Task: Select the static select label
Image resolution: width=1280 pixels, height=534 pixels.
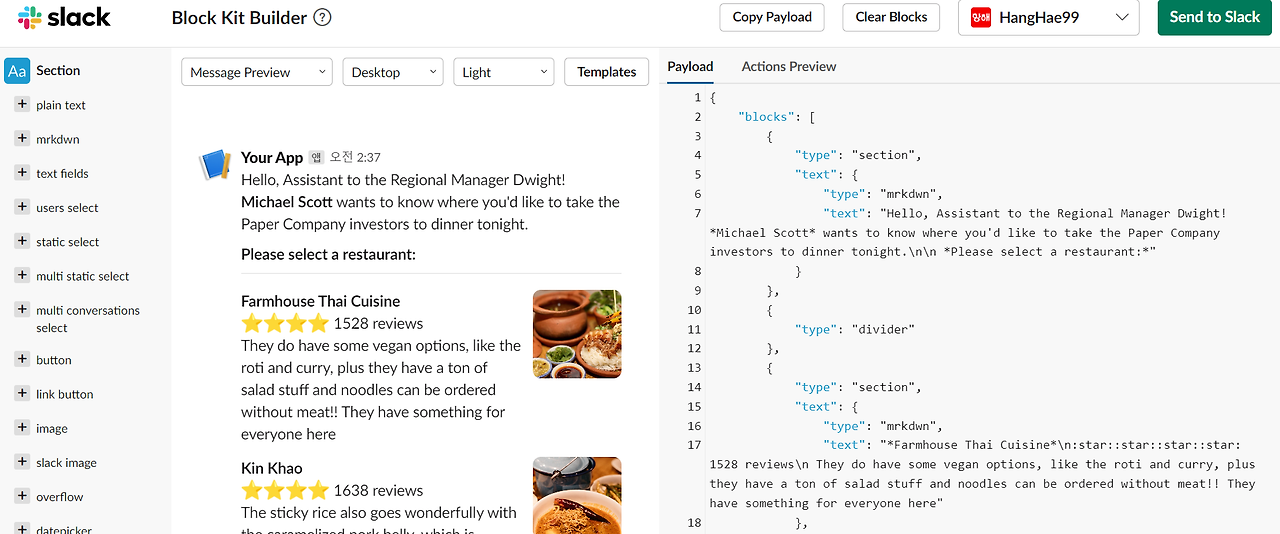Action: click(68, 242)
